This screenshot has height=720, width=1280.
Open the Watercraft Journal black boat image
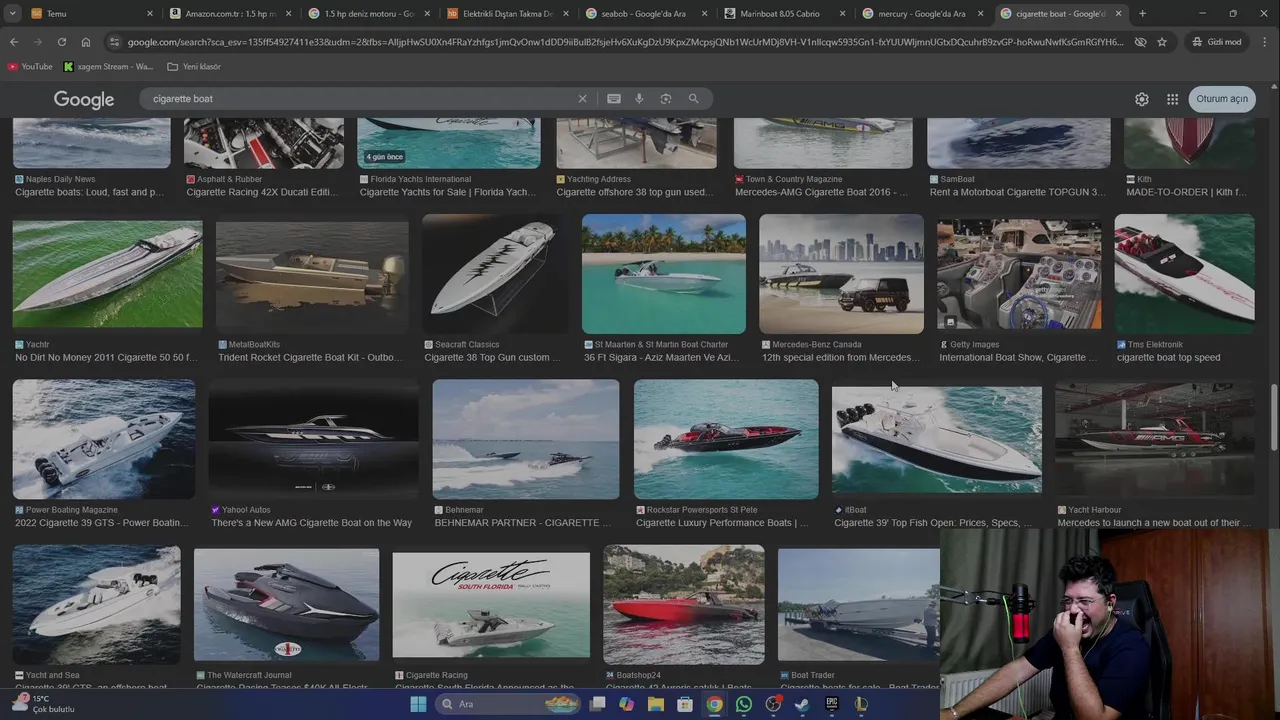tap(287, 604)
